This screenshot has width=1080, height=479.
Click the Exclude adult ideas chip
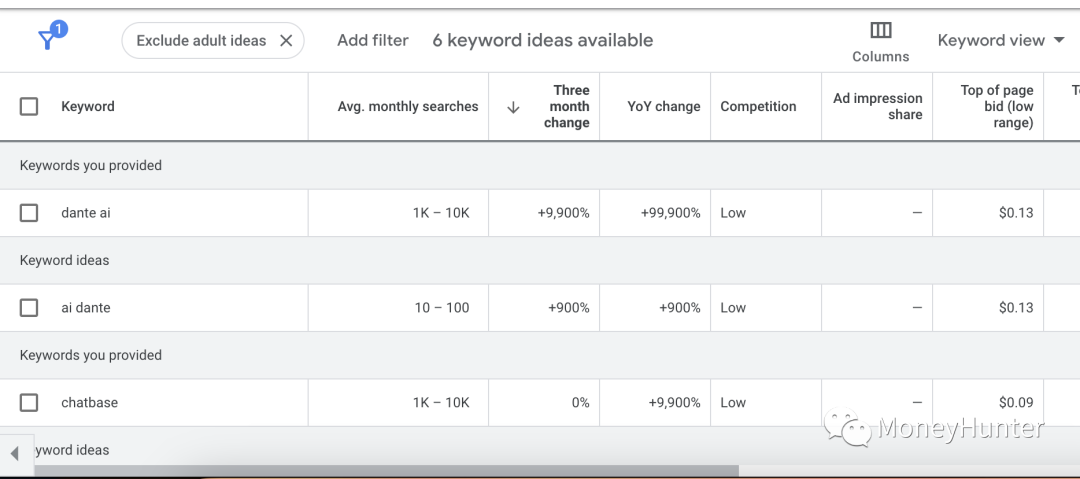click(201, 41)
